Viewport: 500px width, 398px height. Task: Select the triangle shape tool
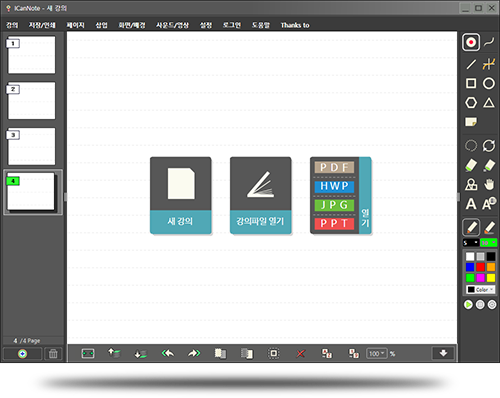tap(489, 103)
